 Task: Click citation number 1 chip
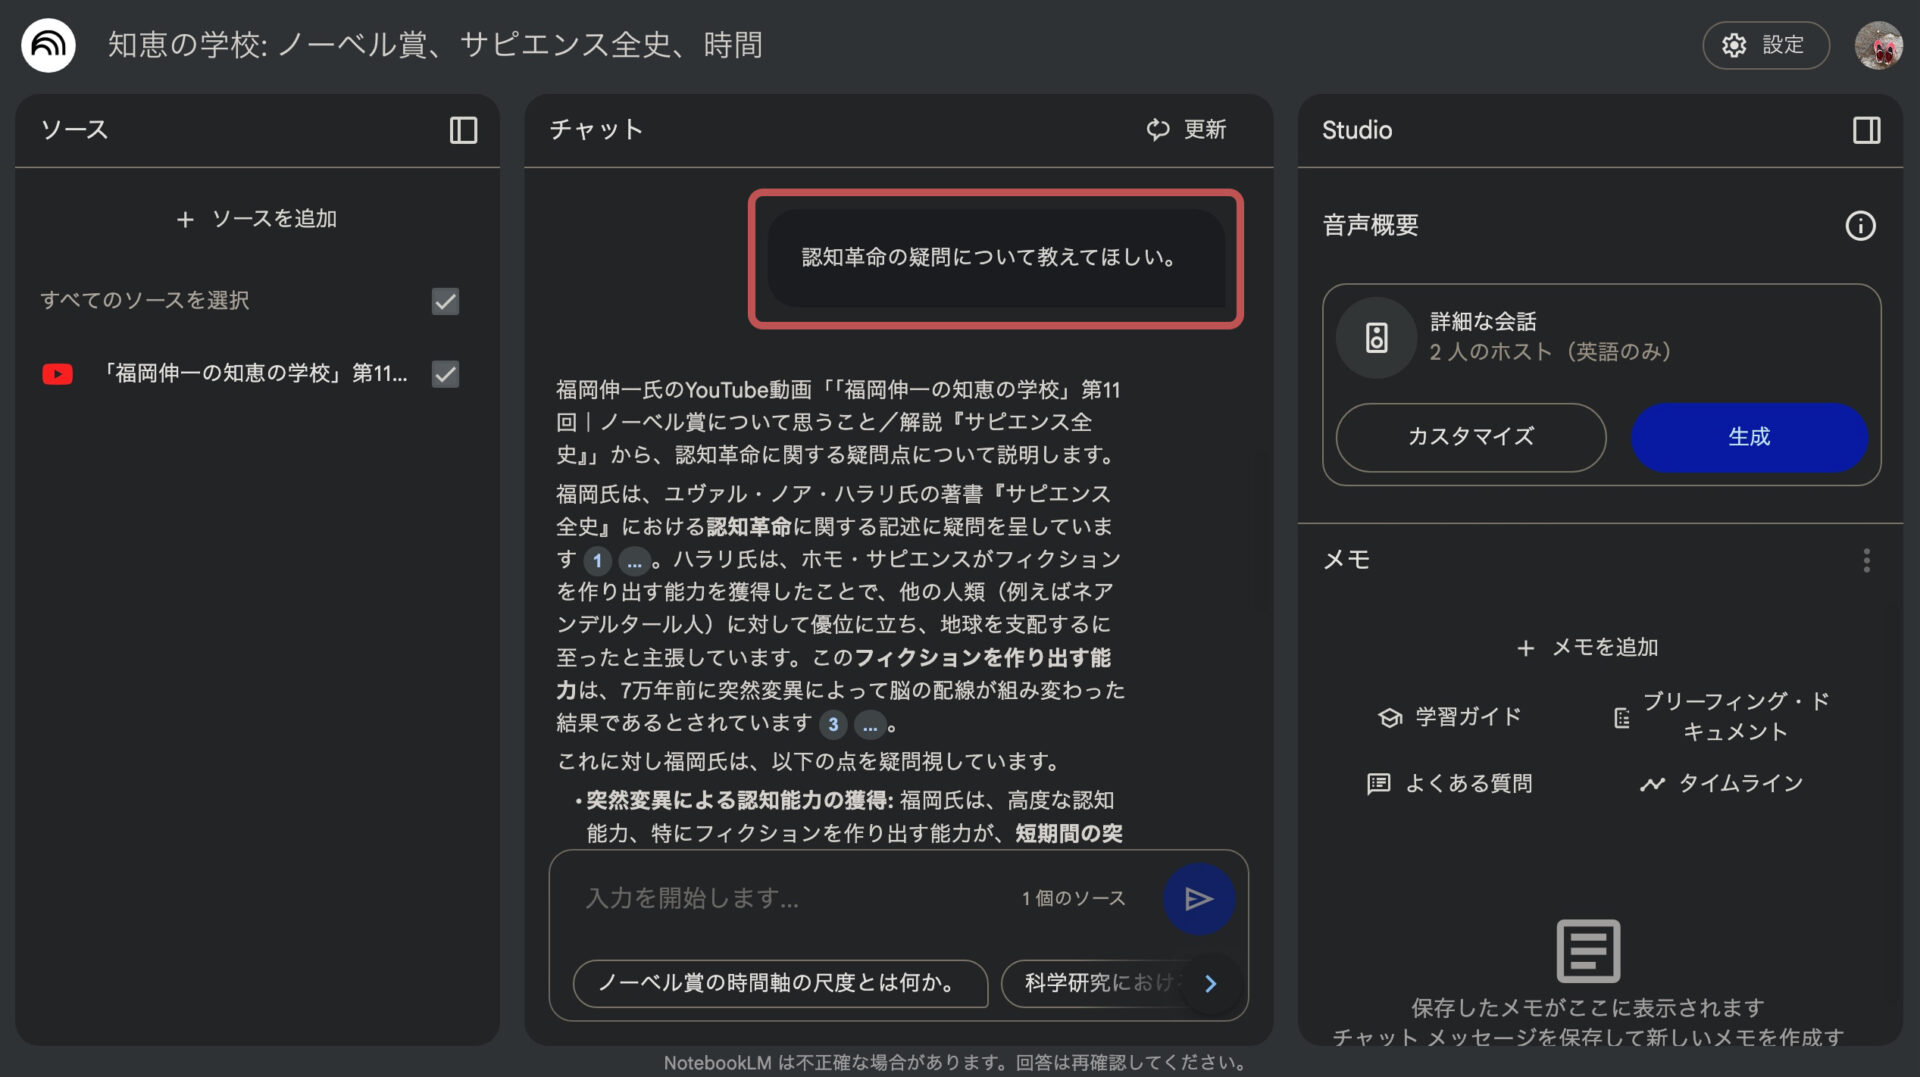coord(597,560)
